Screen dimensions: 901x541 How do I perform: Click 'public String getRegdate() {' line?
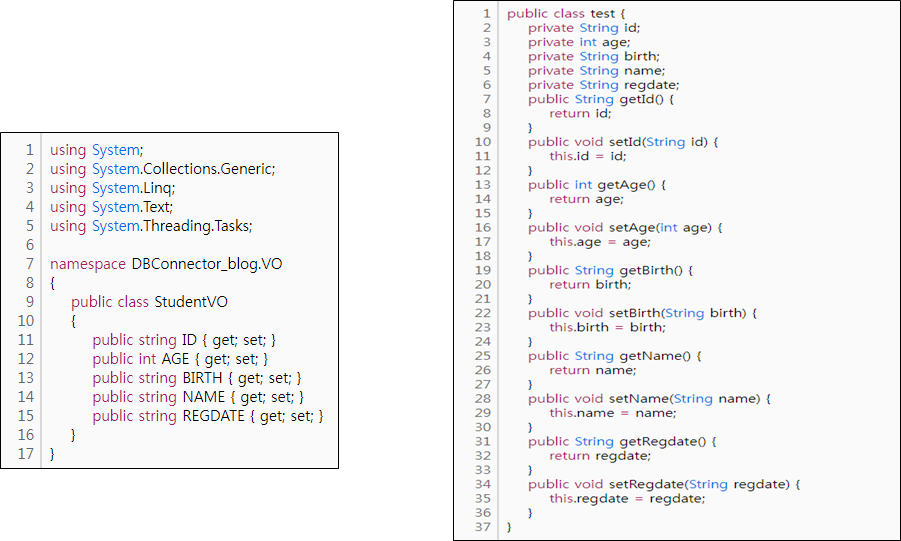point(622,442)
